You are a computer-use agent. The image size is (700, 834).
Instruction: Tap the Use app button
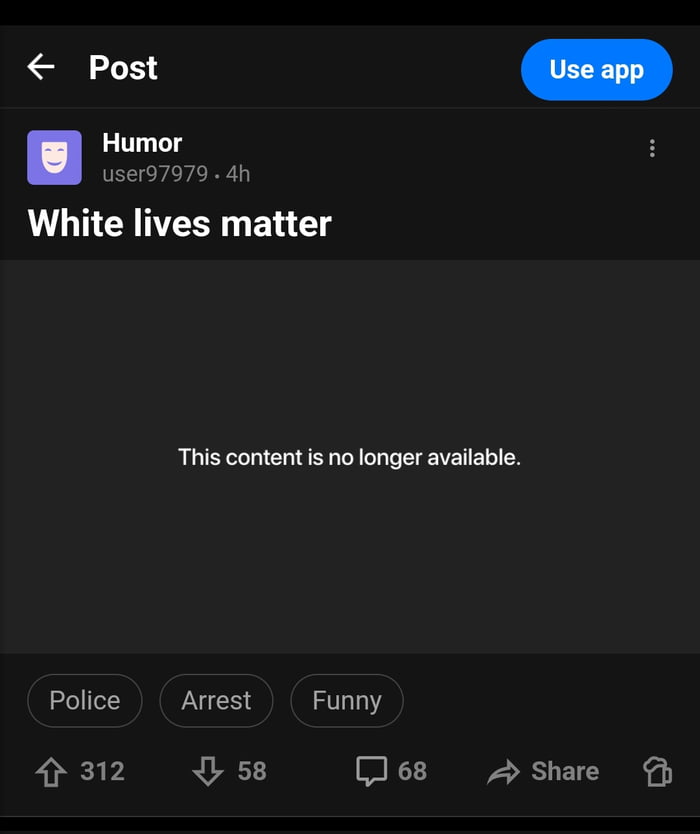point(597,70)
